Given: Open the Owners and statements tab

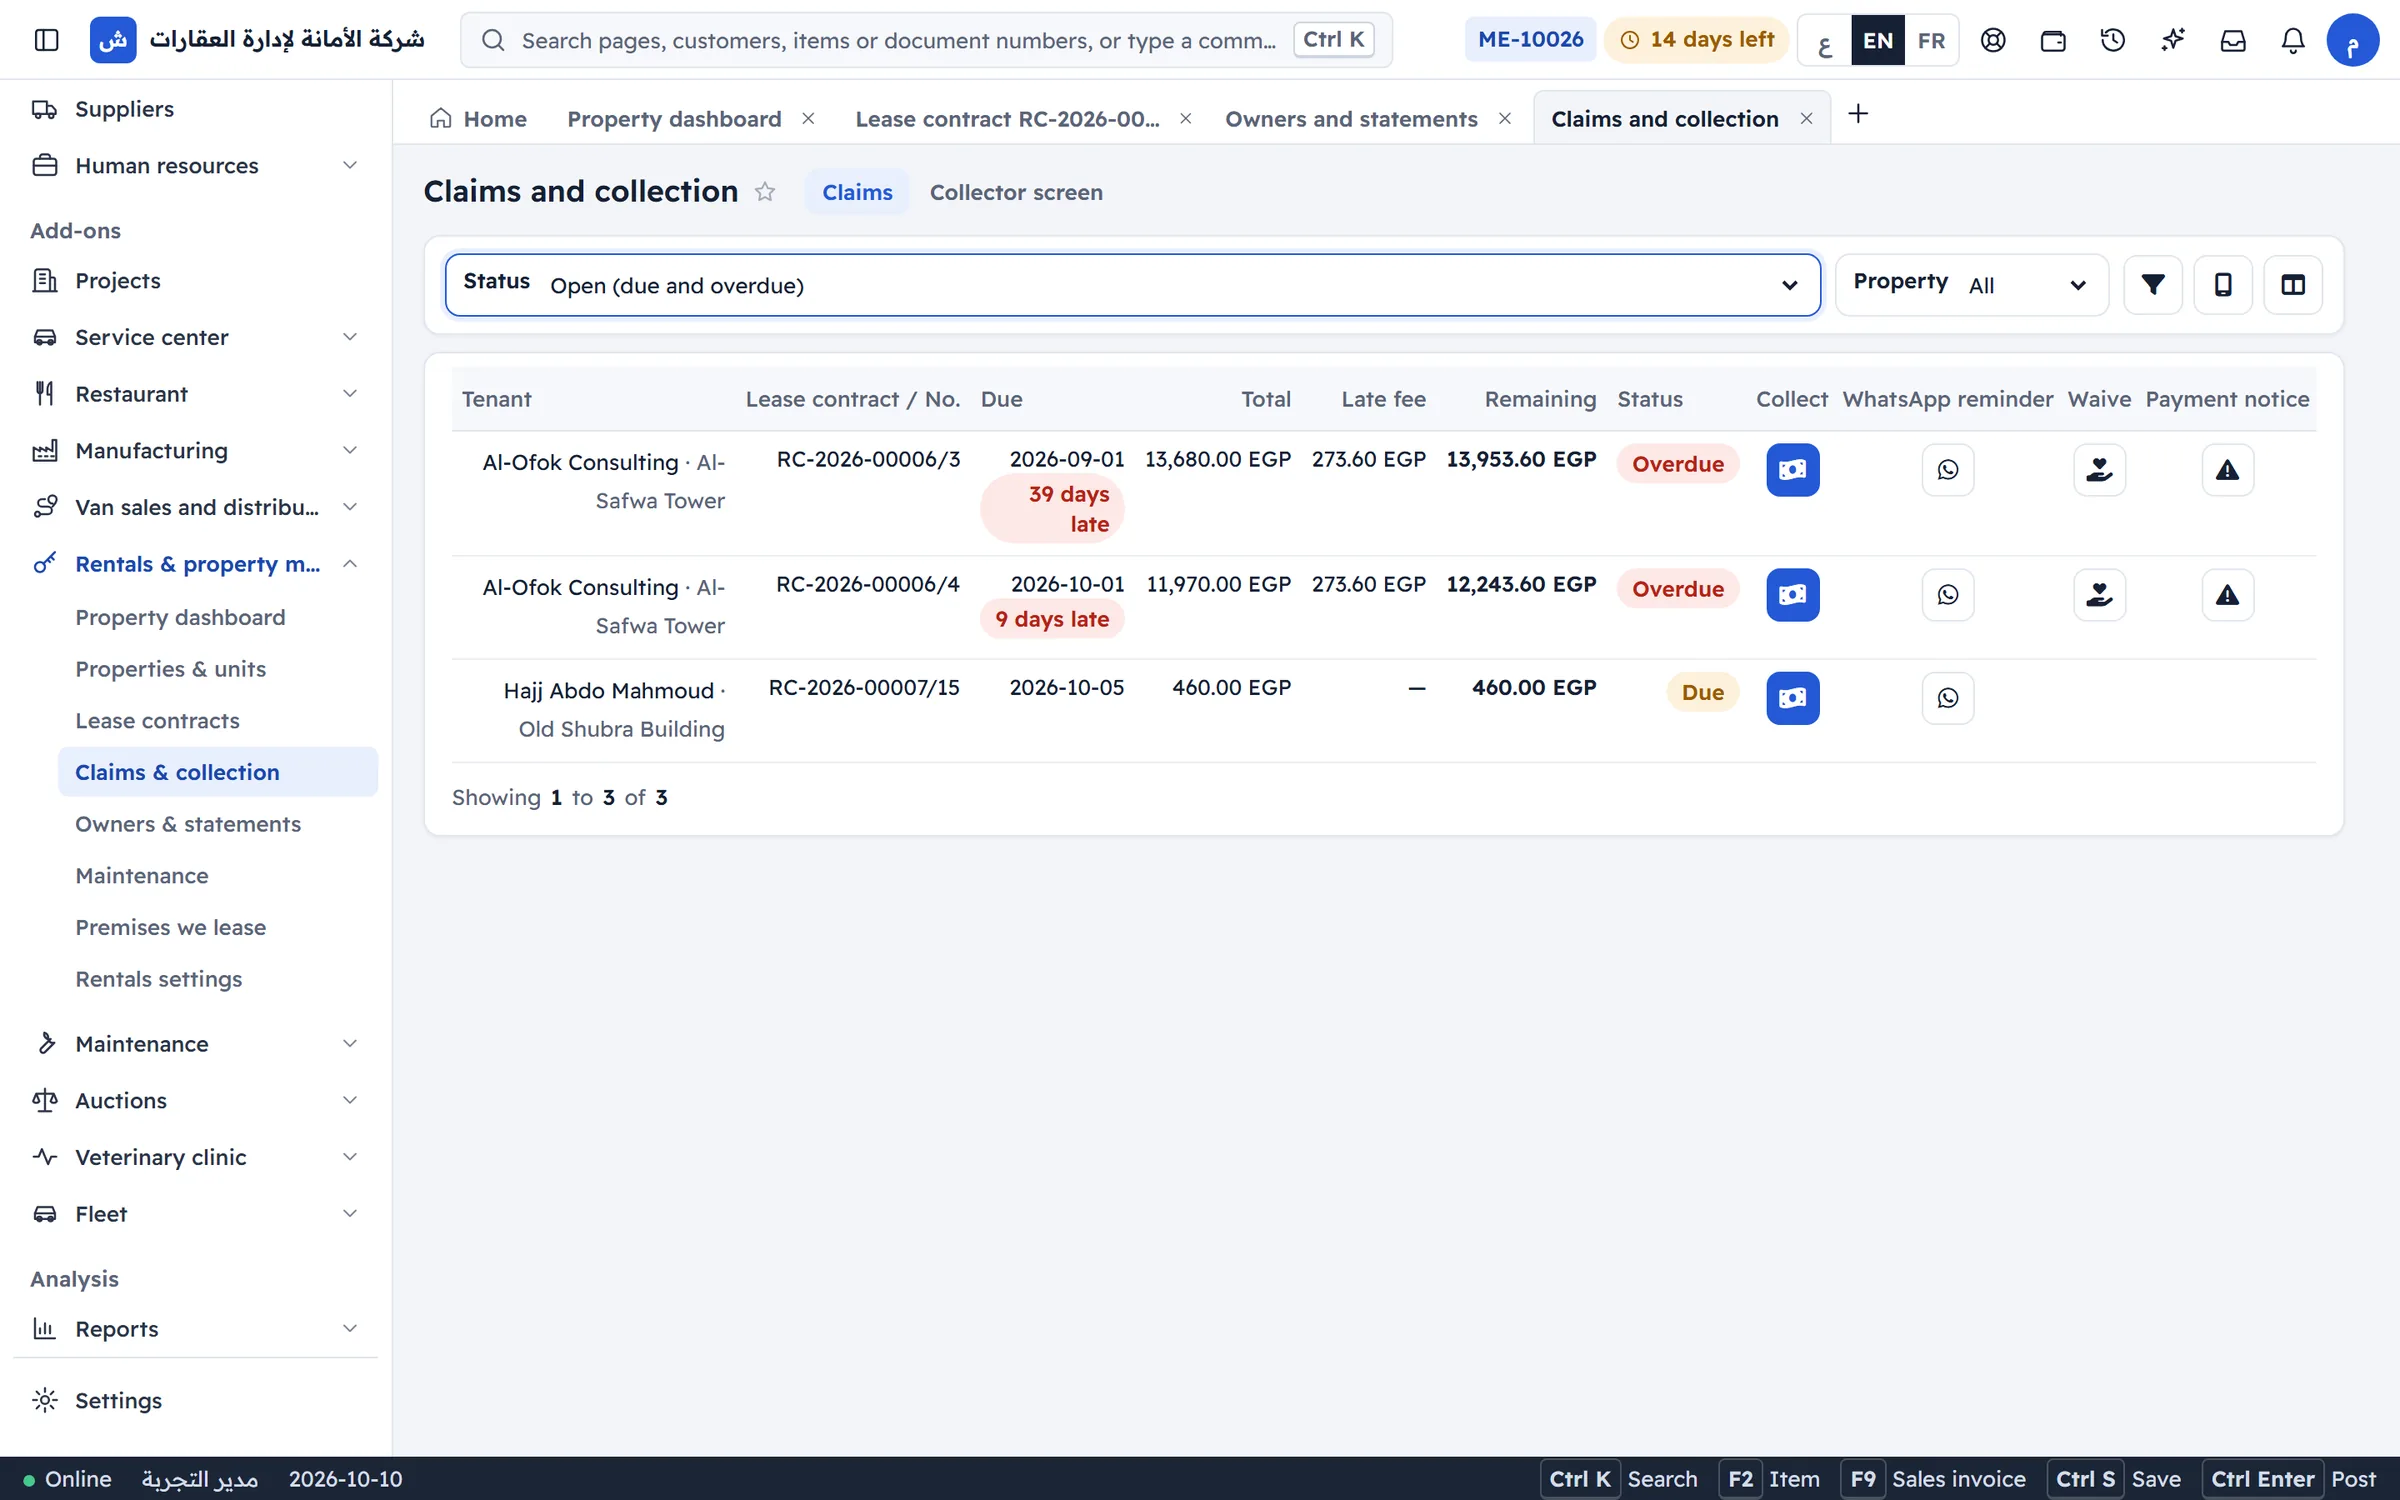Looking at the screenshot, I should click(1351, 119).
